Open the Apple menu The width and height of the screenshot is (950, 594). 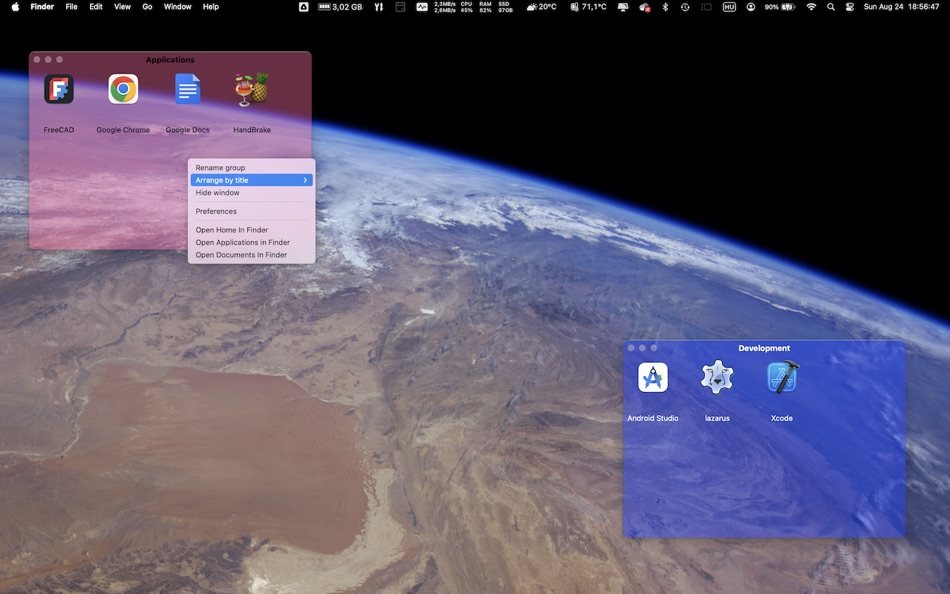pyautogui.click(x=16, y=7)
